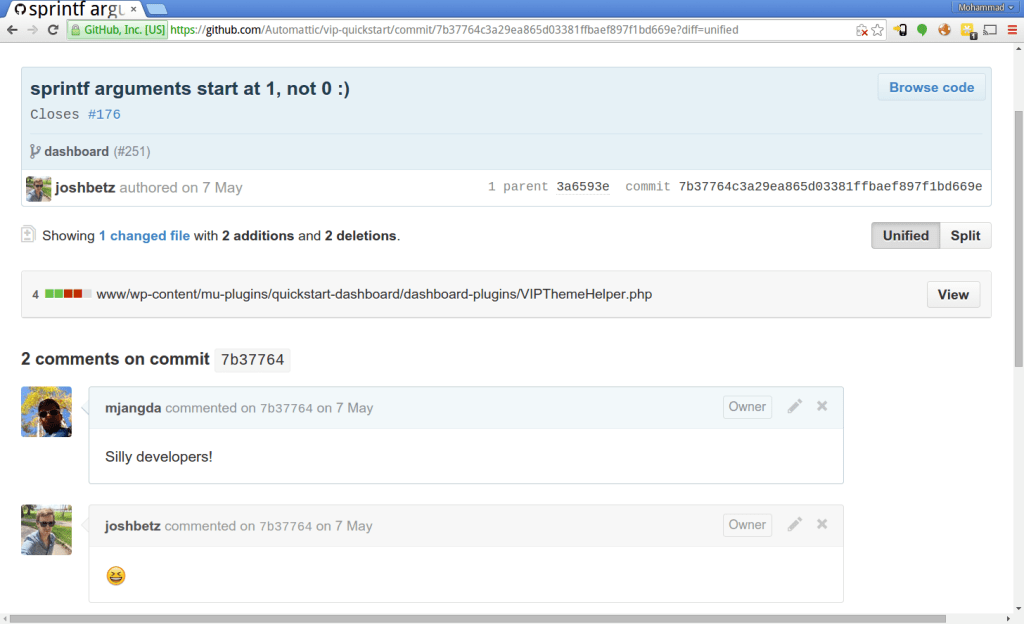The width and height of the screenshot is (1024, 624).
Task: Click the diff file icon beside Showing
Action: pos(27,234)
